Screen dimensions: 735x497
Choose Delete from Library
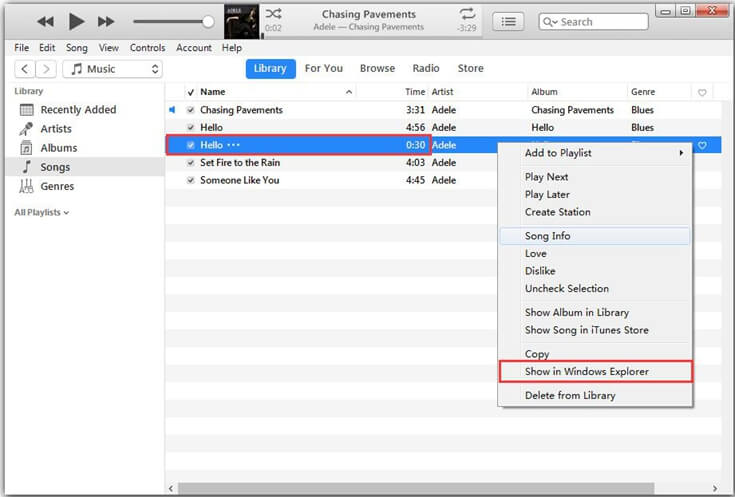(x=595, y=395)
